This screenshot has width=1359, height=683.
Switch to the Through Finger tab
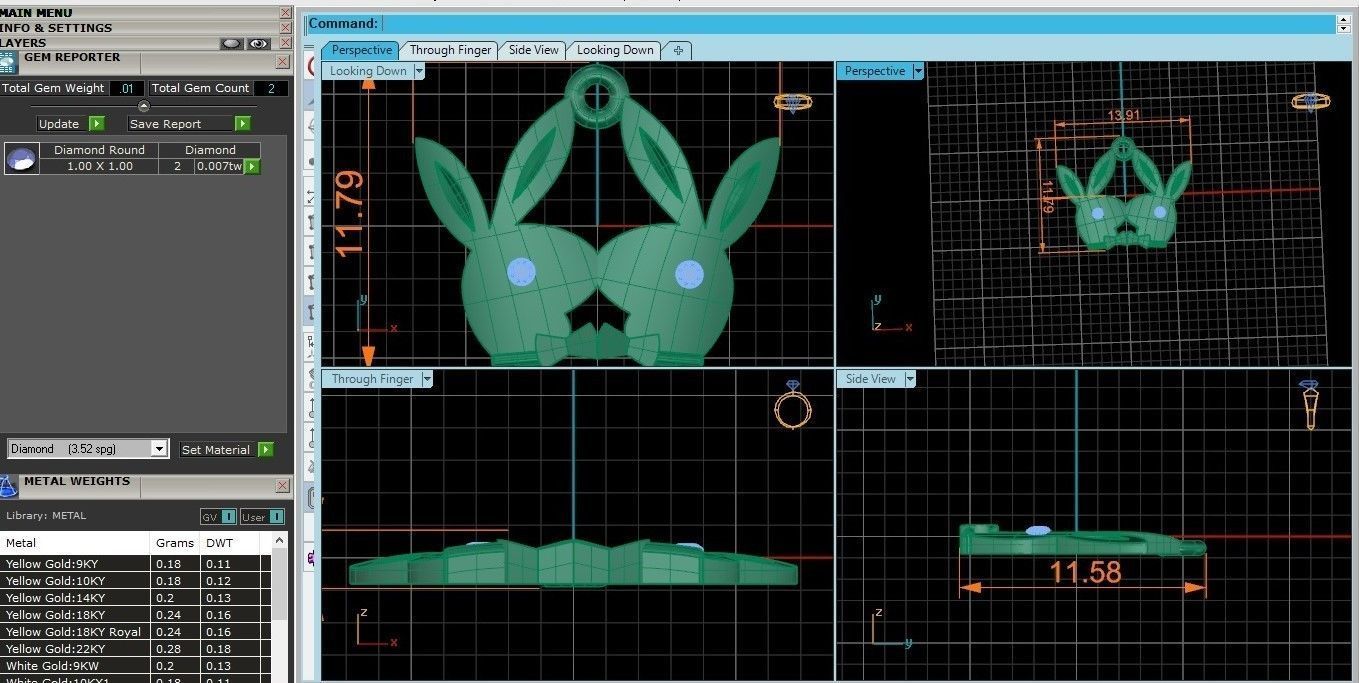tap(450, 50)
